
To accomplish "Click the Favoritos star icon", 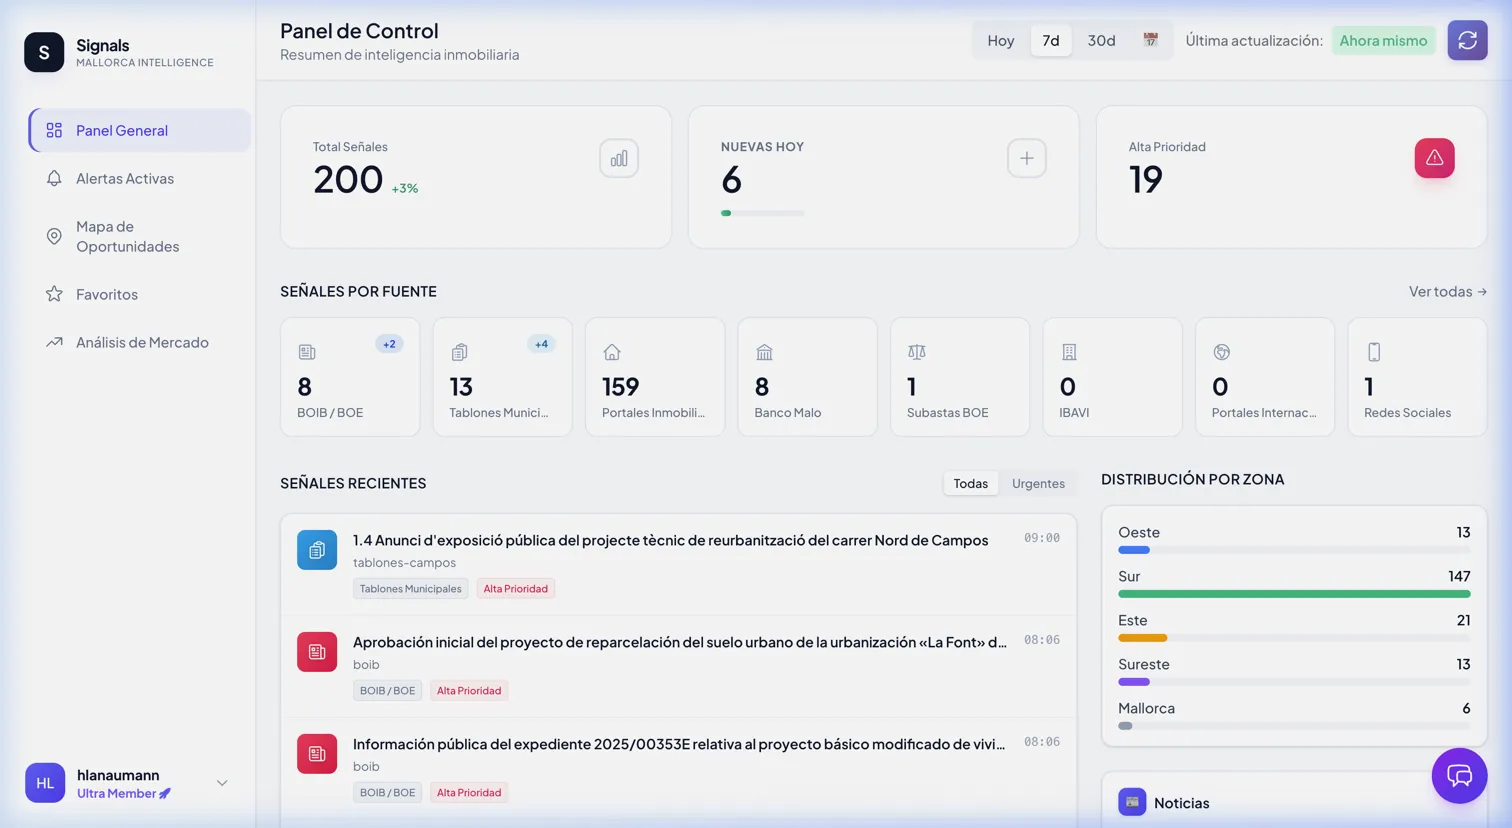I will pos(55,294).
